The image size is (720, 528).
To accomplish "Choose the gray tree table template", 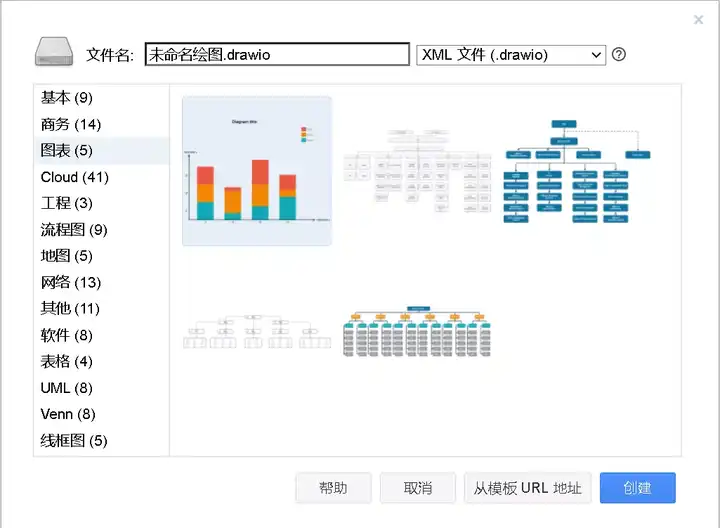I will click(x=257, y=331).
